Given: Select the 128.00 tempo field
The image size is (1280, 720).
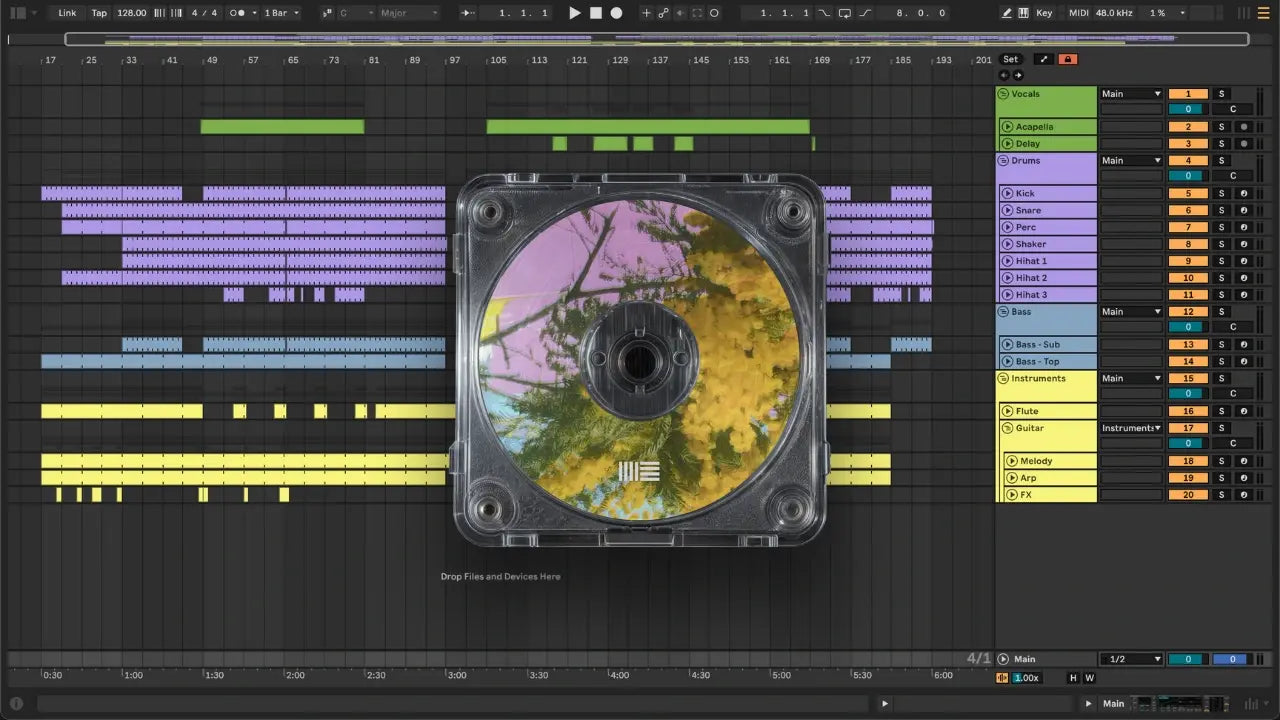Looking at the screenshot, I should (x=131, y=13).
